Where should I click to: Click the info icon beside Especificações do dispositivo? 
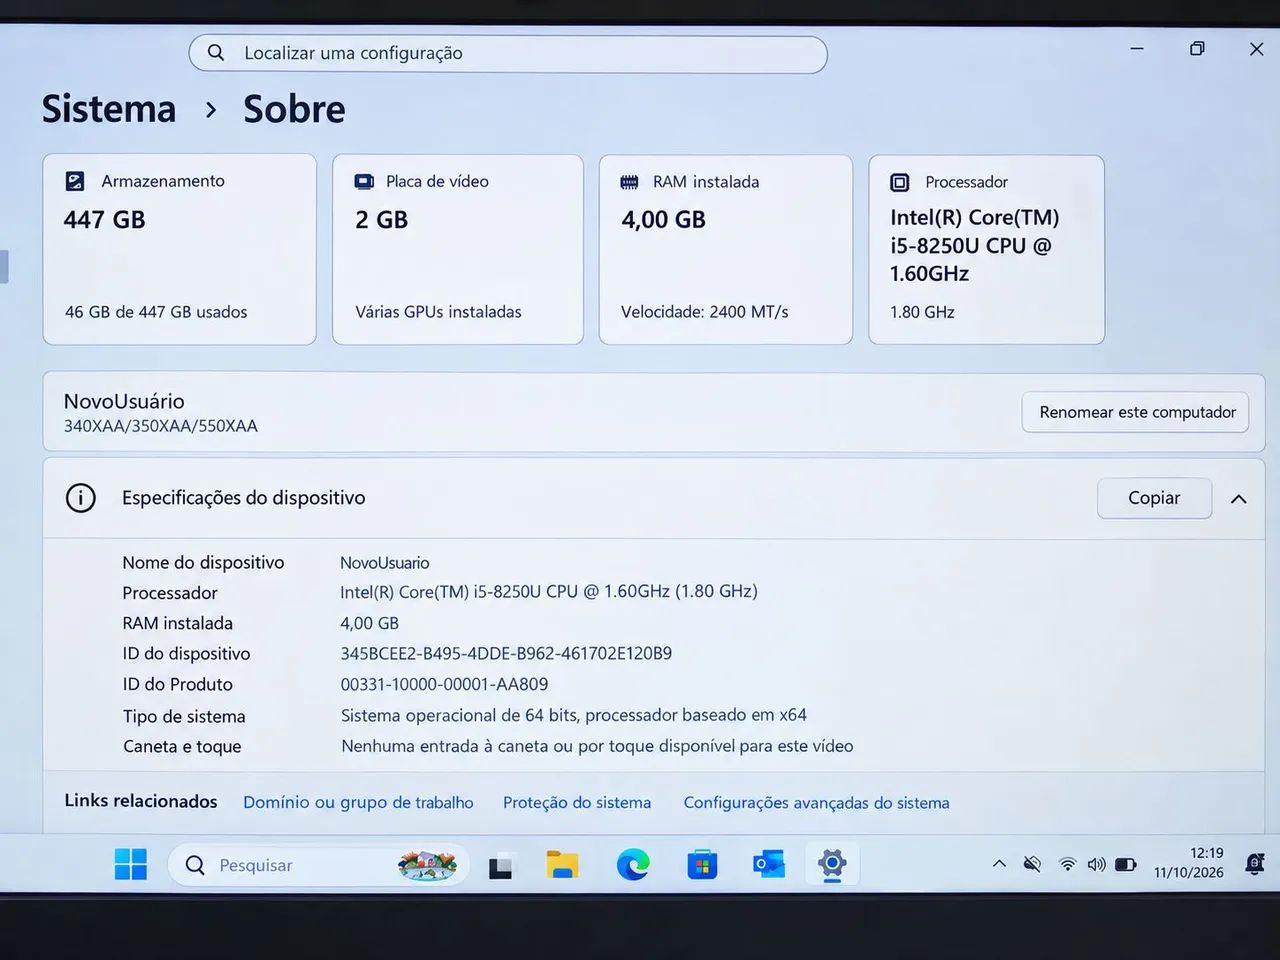[81, 498]
